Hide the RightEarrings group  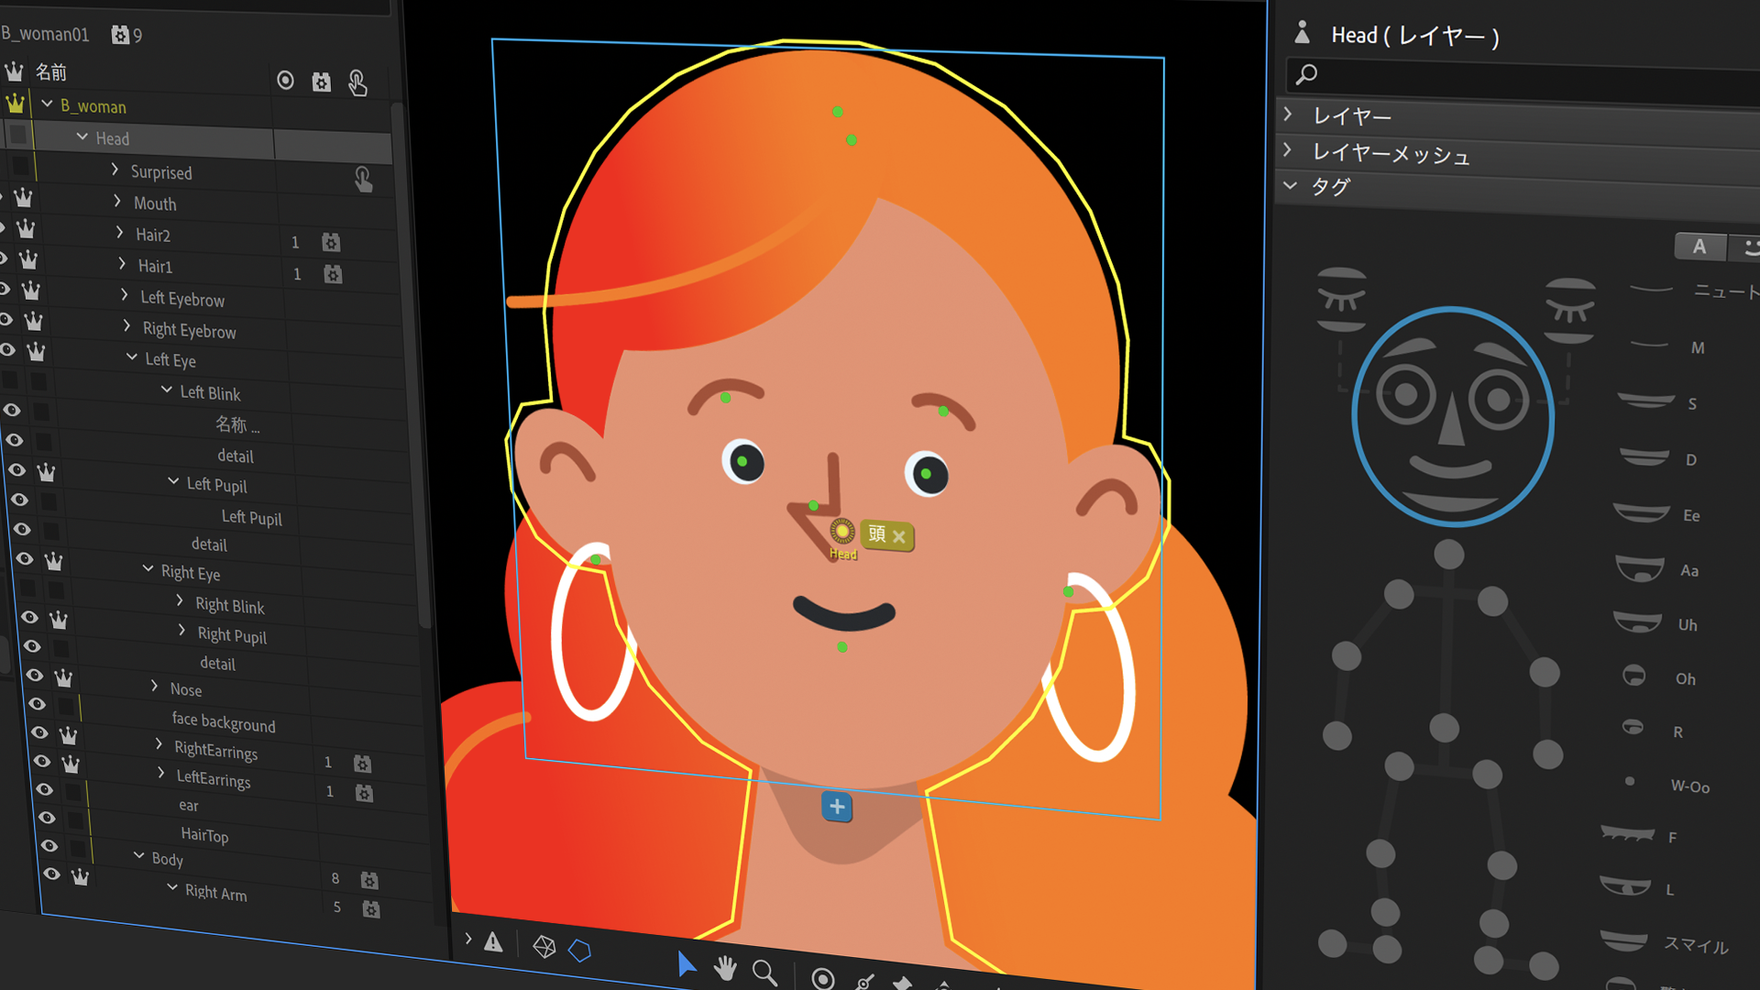40,733
